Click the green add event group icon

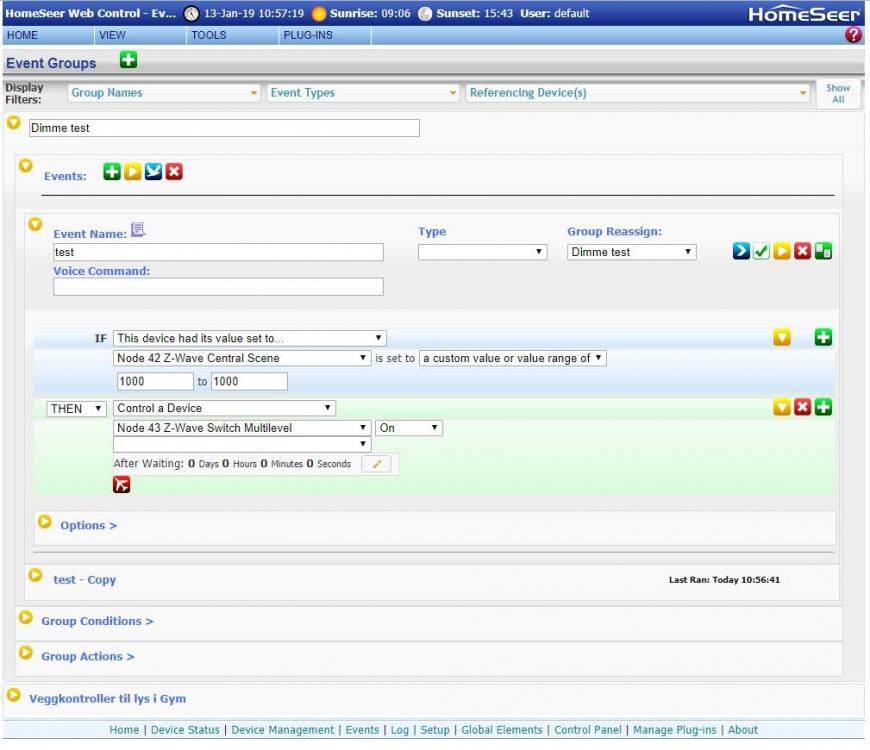click(128, 61)
